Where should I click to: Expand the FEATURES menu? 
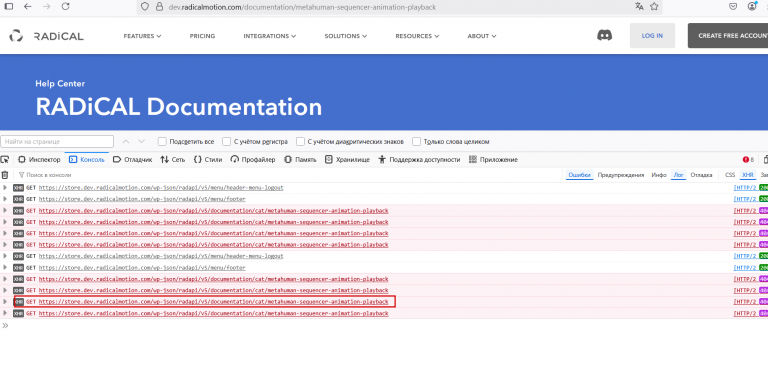(x=142, y=36)
